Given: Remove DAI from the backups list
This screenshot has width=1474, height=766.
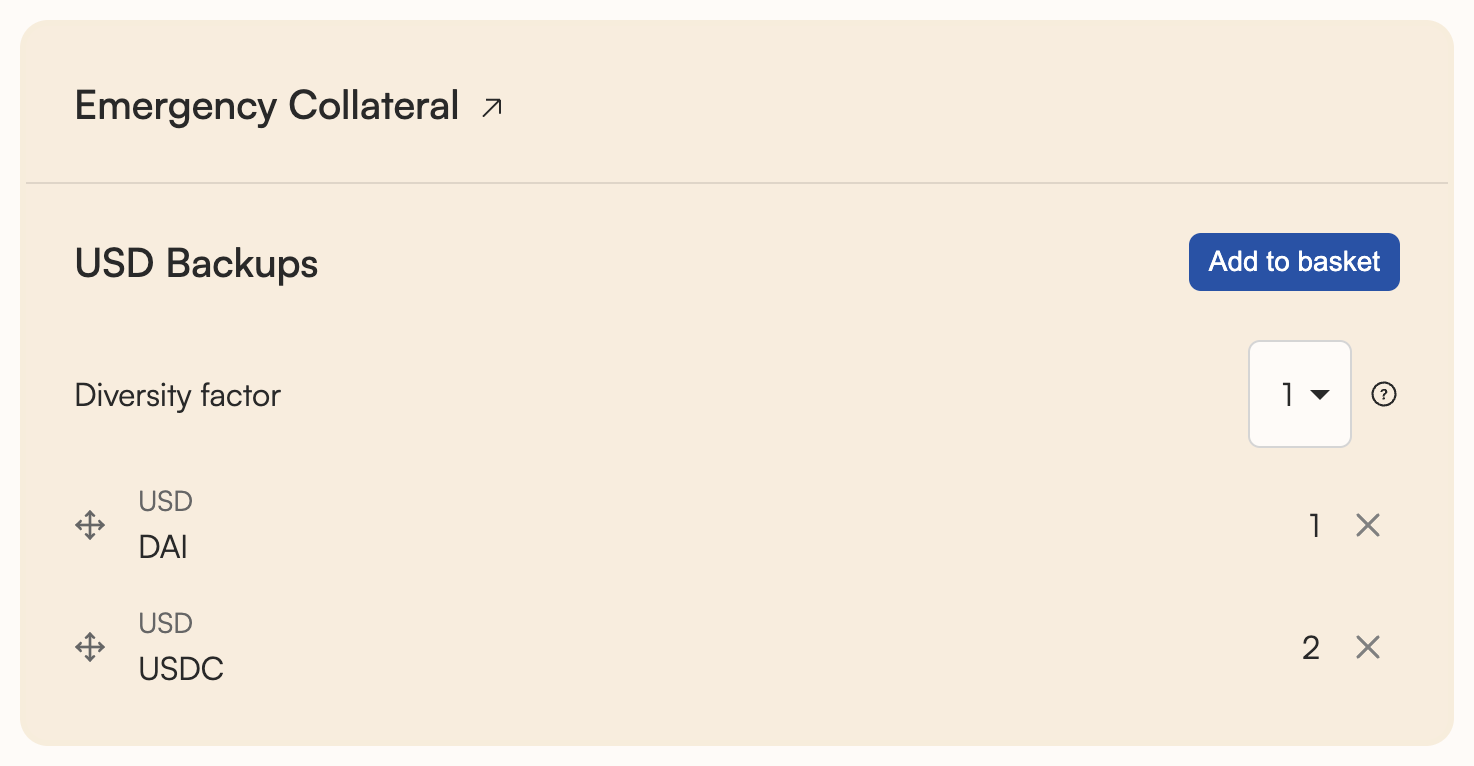Looking at the screenshot, I should 1368,525.
